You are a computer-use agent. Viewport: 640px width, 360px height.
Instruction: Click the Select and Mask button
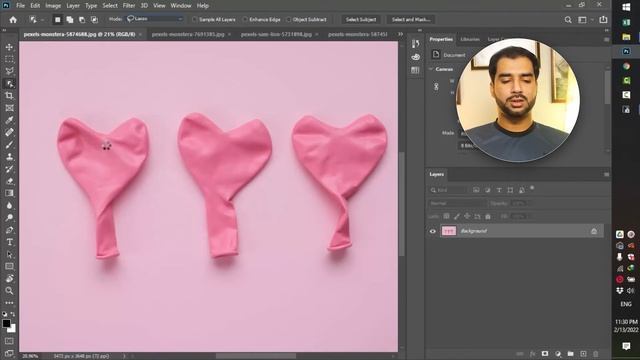[x=411, y=20]
